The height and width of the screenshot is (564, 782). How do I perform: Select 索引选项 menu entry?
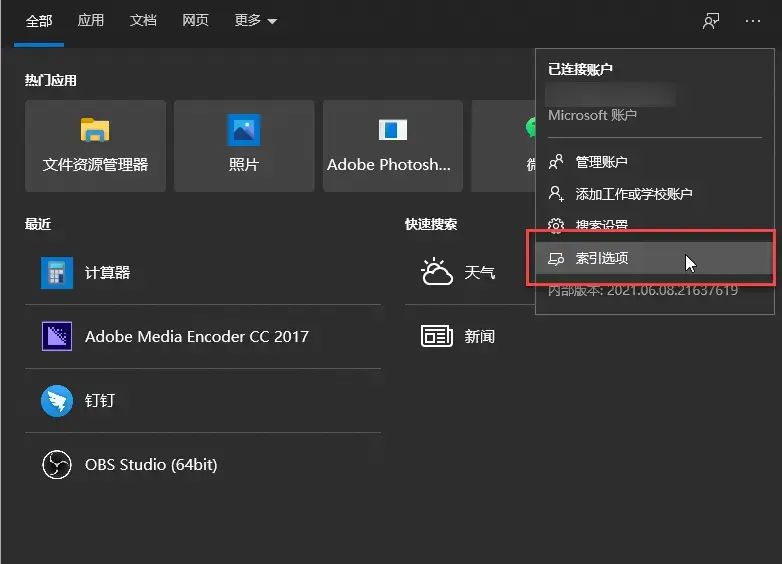coord(655,258)
